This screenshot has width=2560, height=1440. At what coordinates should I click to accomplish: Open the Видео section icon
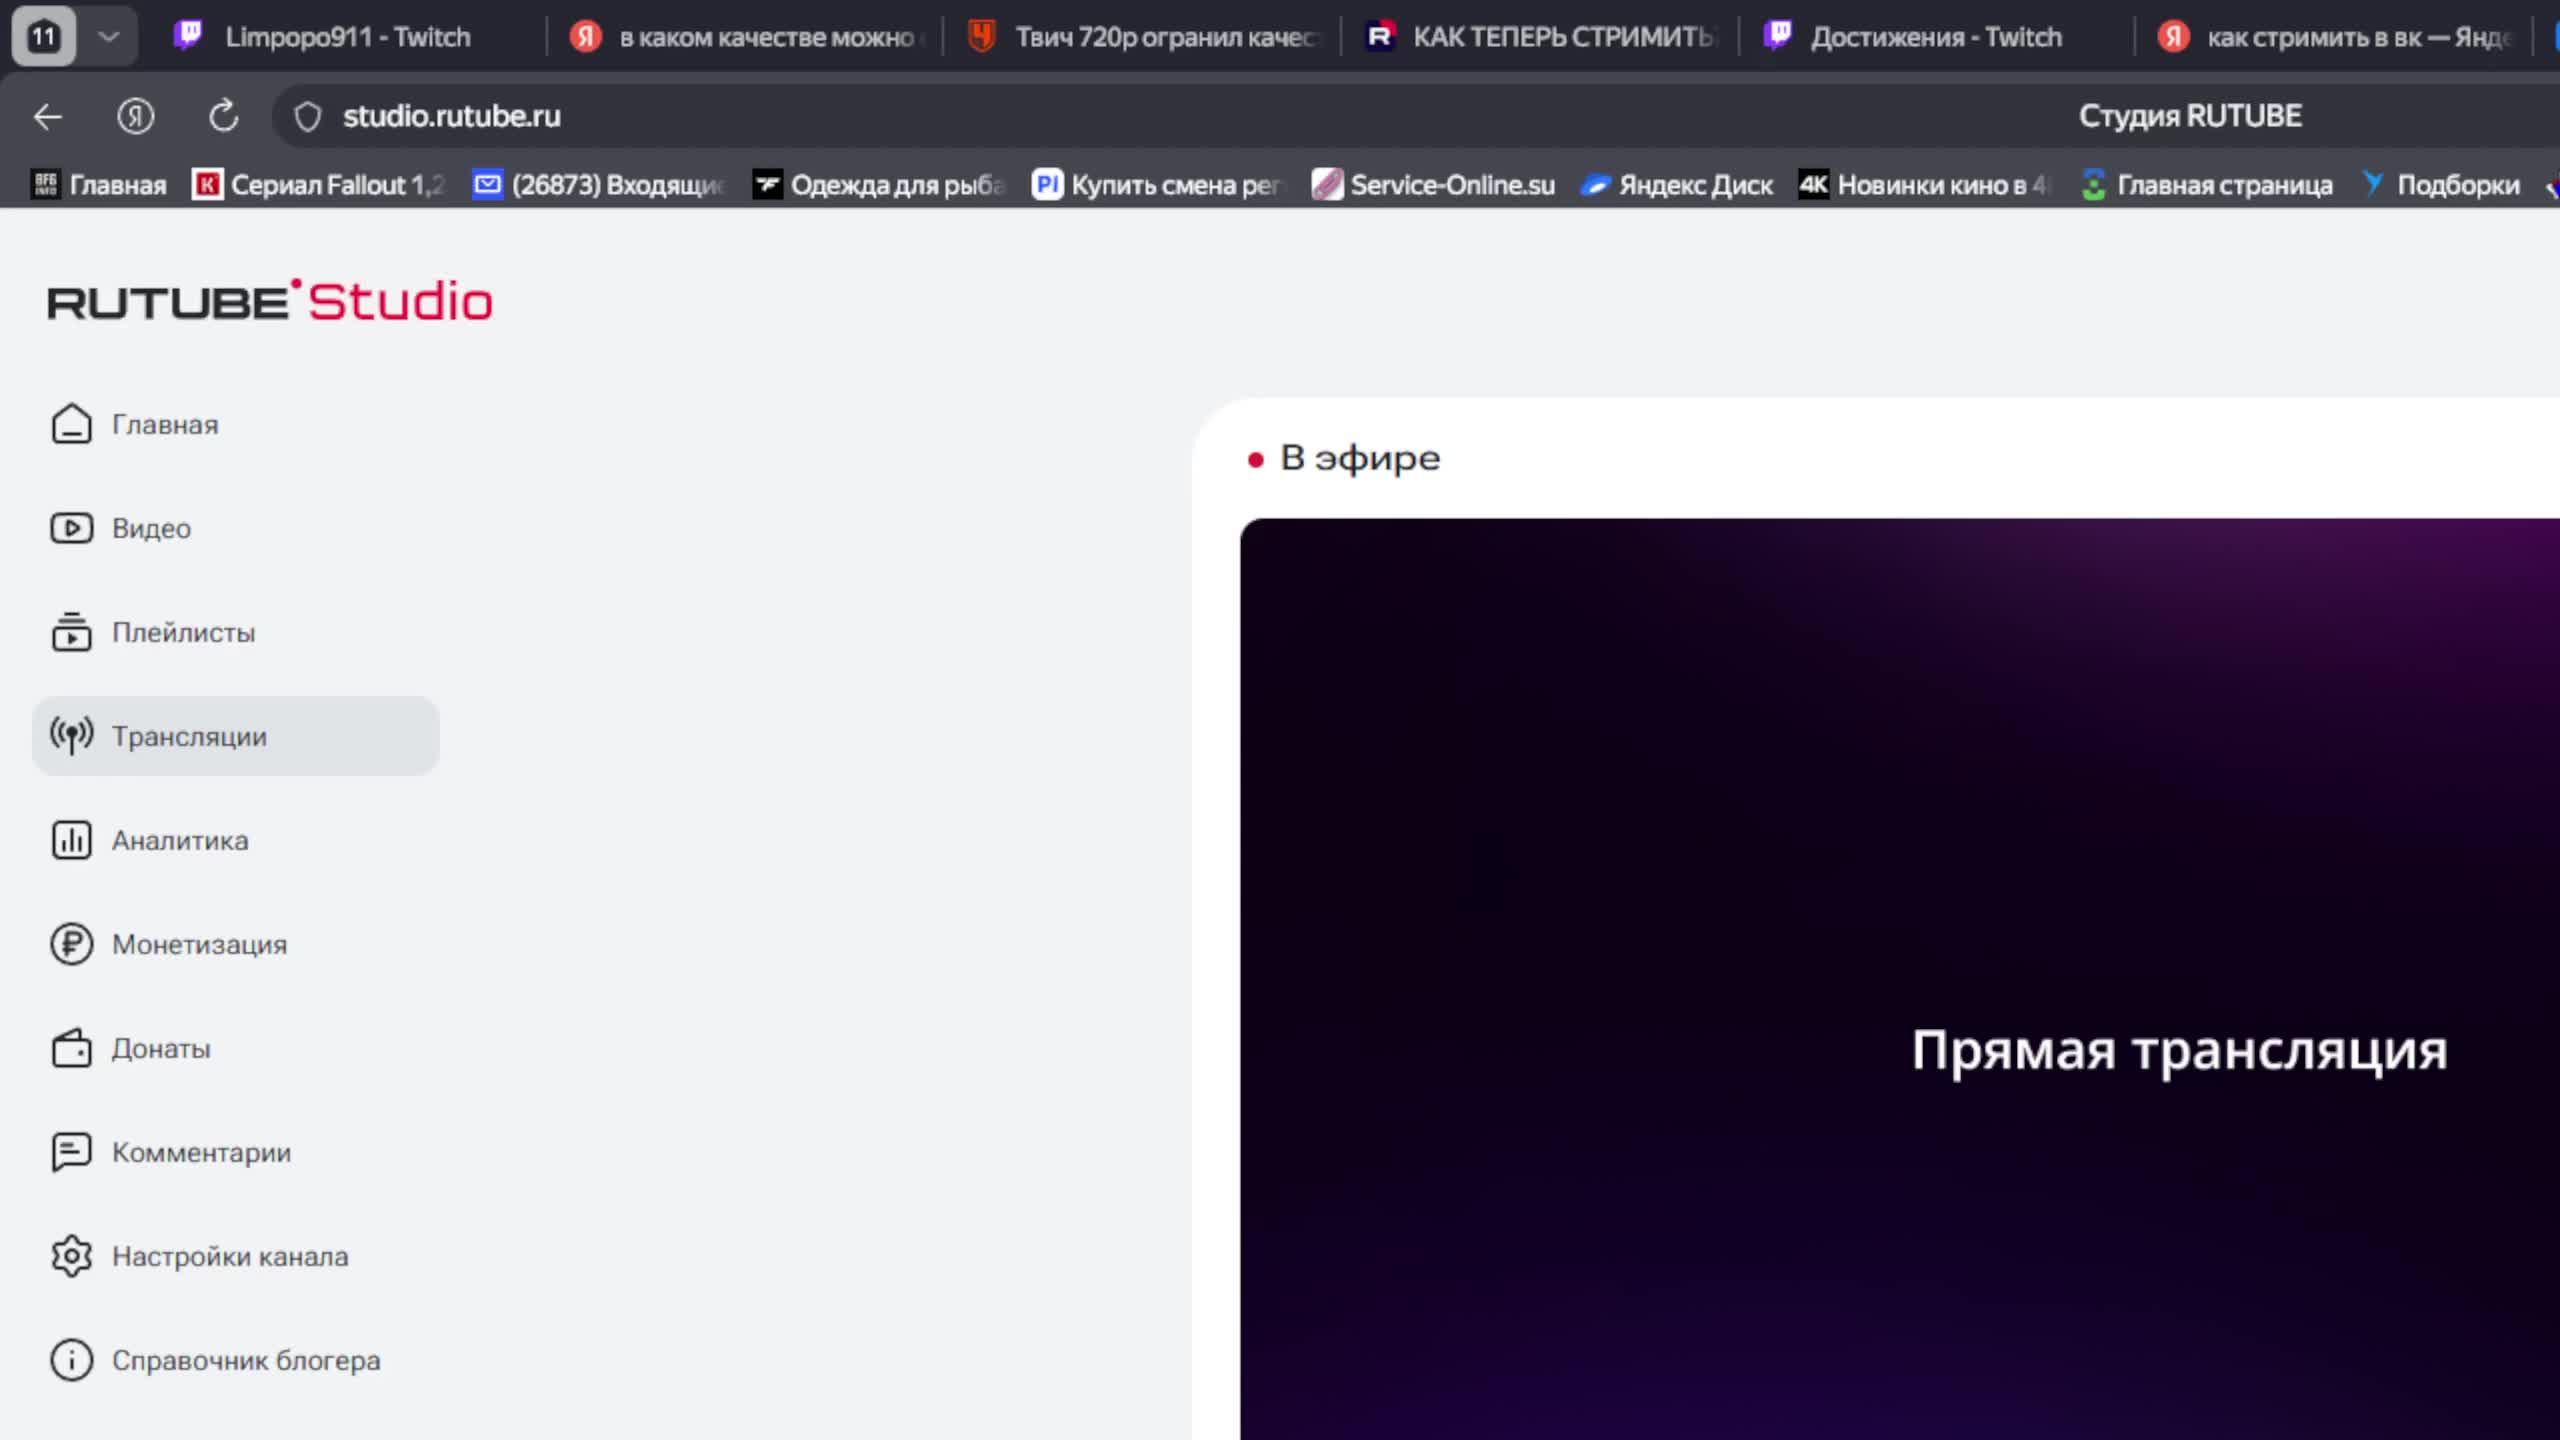pos(71,528)
